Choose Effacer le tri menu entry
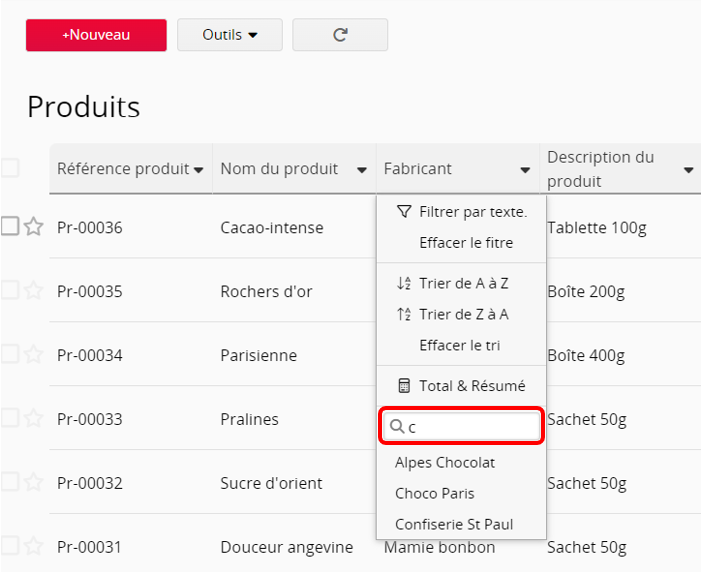This screenshot has height=572, width=705. pyautogui.click(x=460, y=345)
